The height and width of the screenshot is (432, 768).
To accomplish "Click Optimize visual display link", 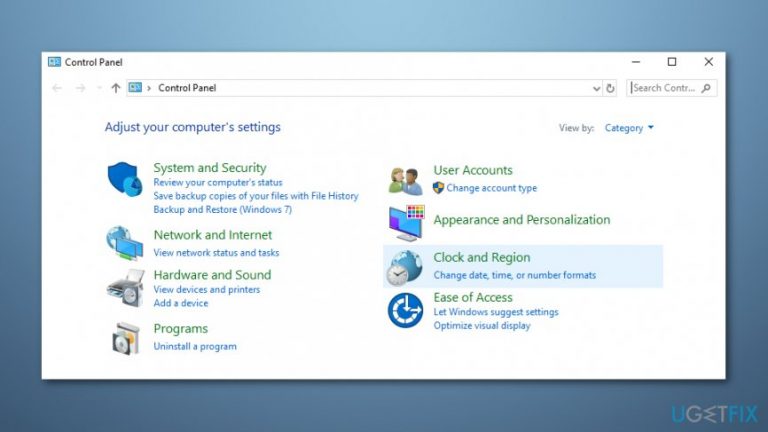I will pyautogui.click(x=482, y=326).
